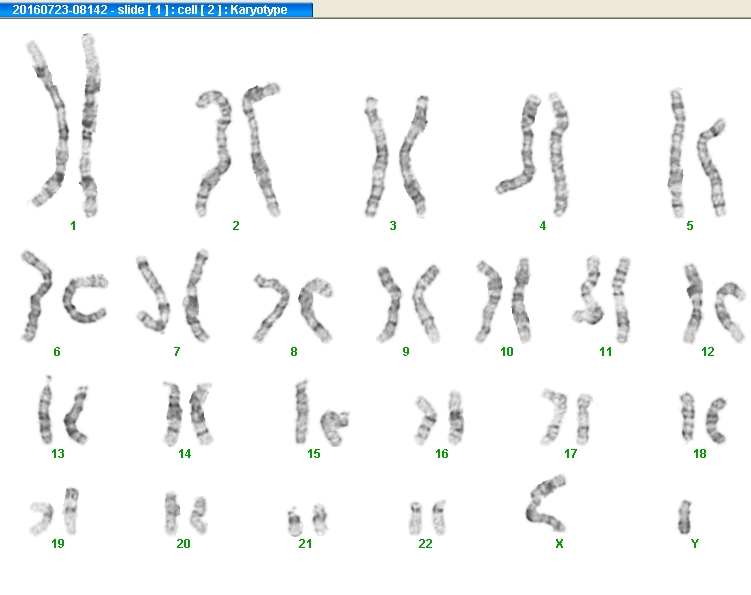Select the chromosome pair labeled 15
The width and height of the screenshot is (751, 595).
(x=322, y=412)
